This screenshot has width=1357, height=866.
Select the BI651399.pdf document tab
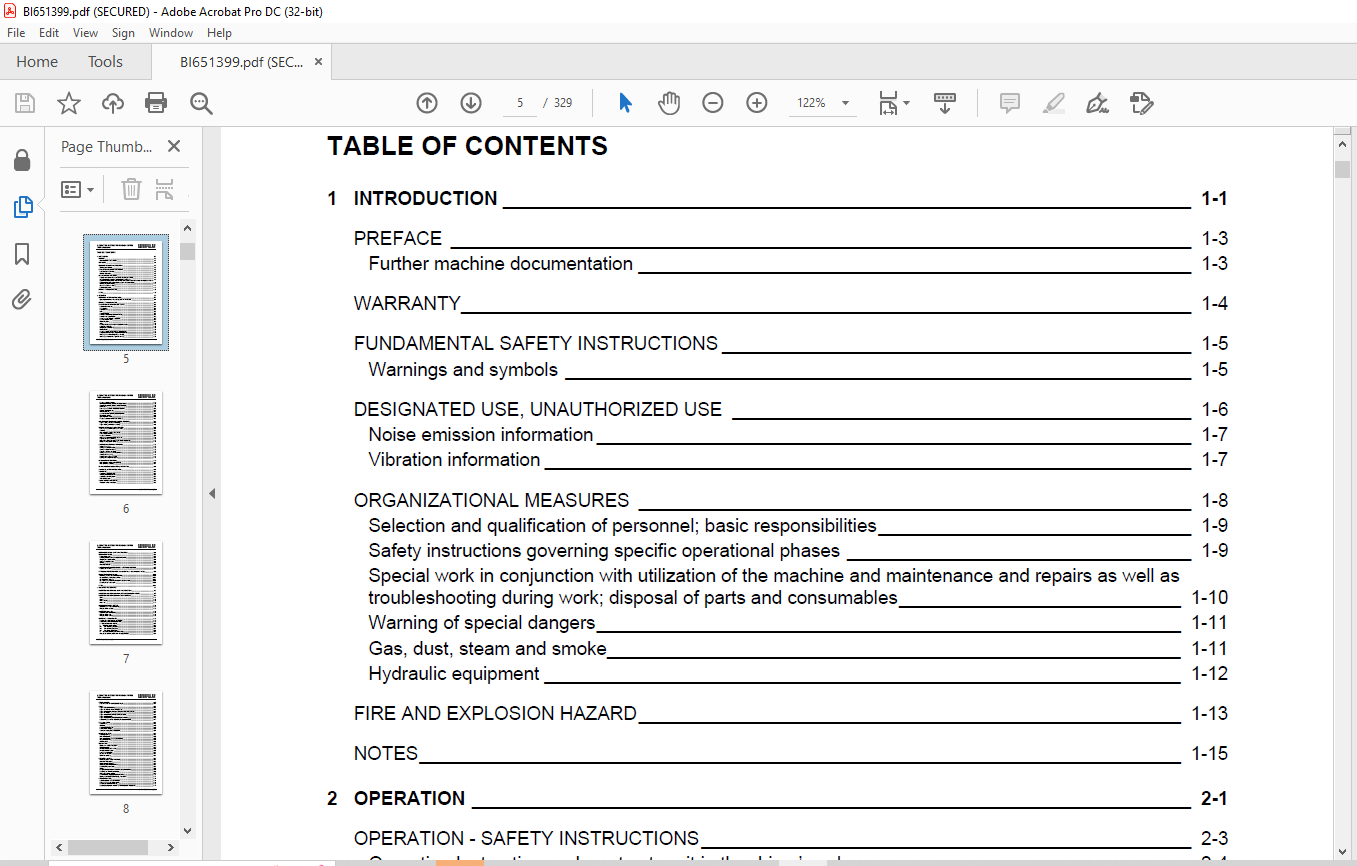(241, 62)
